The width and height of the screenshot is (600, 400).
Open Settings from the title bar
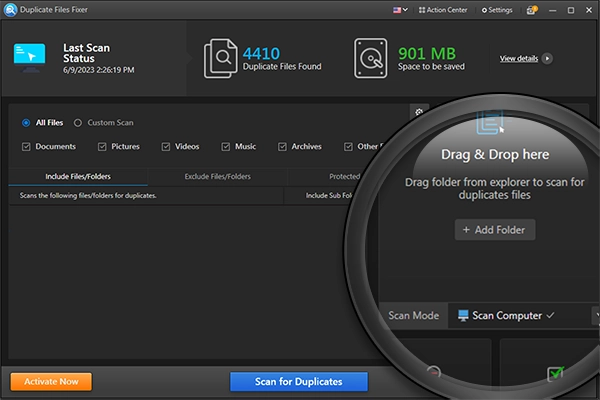coord(497,10)
